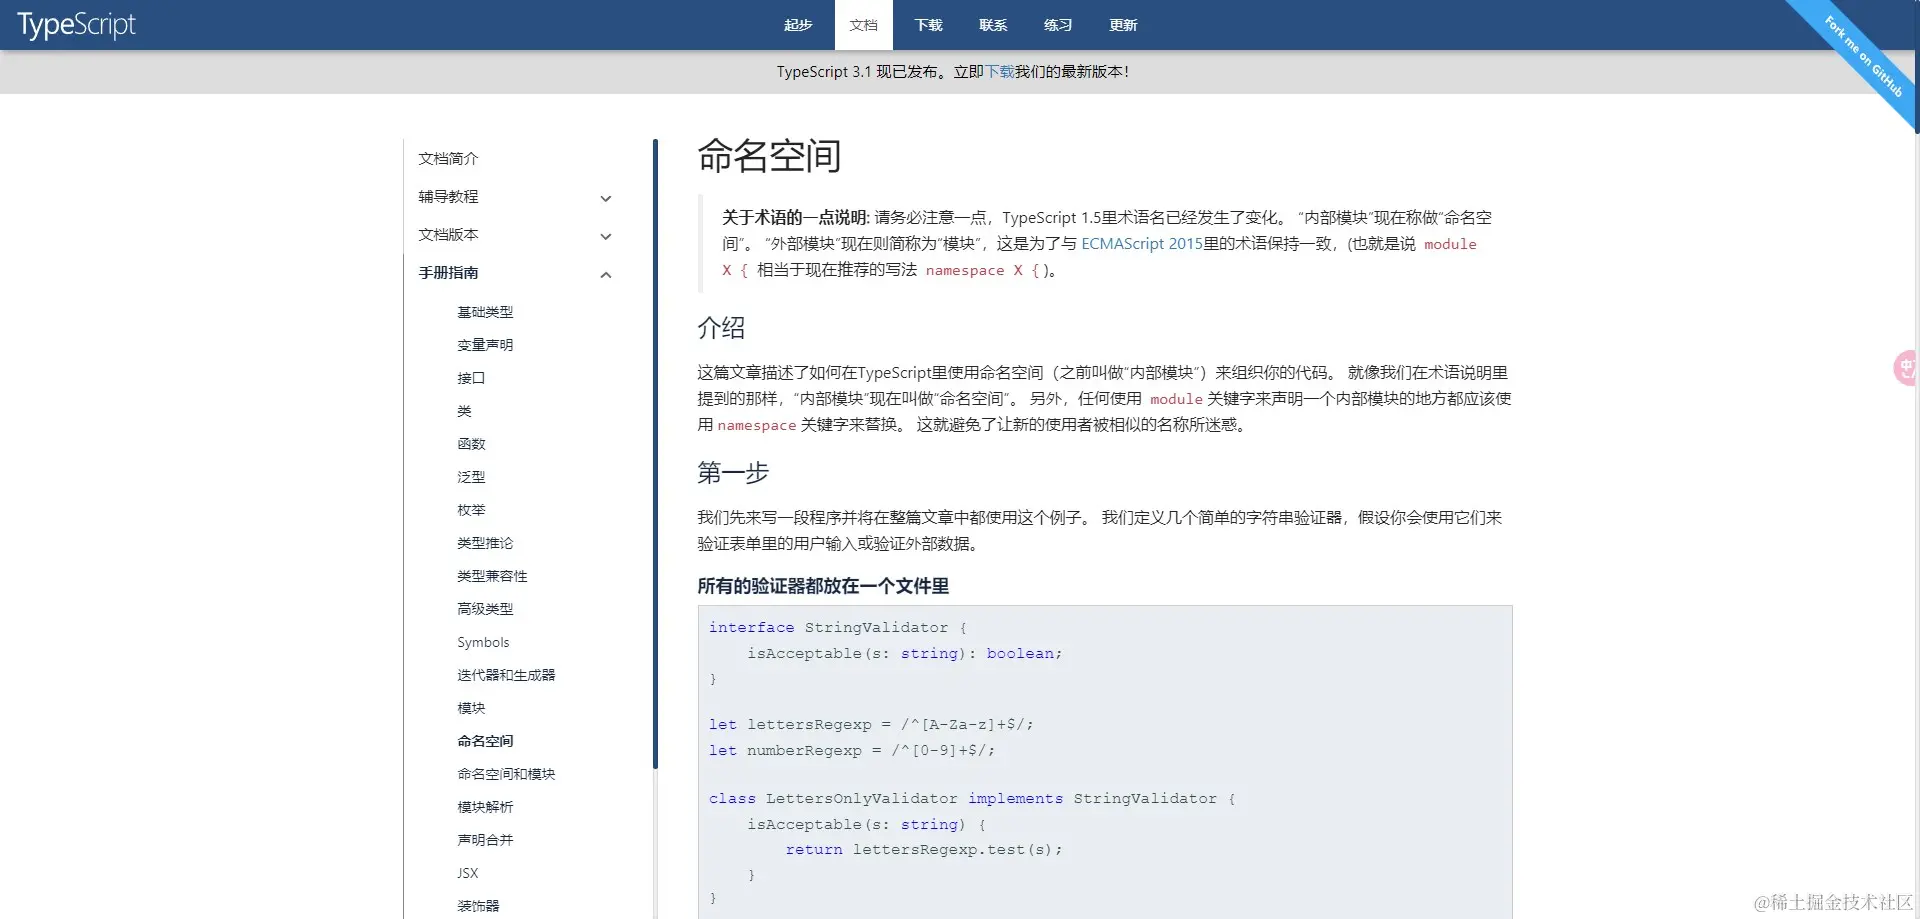Click 'let numberRegexp' code line
This screenshot has width=1920, height=919.
[852, 751]
